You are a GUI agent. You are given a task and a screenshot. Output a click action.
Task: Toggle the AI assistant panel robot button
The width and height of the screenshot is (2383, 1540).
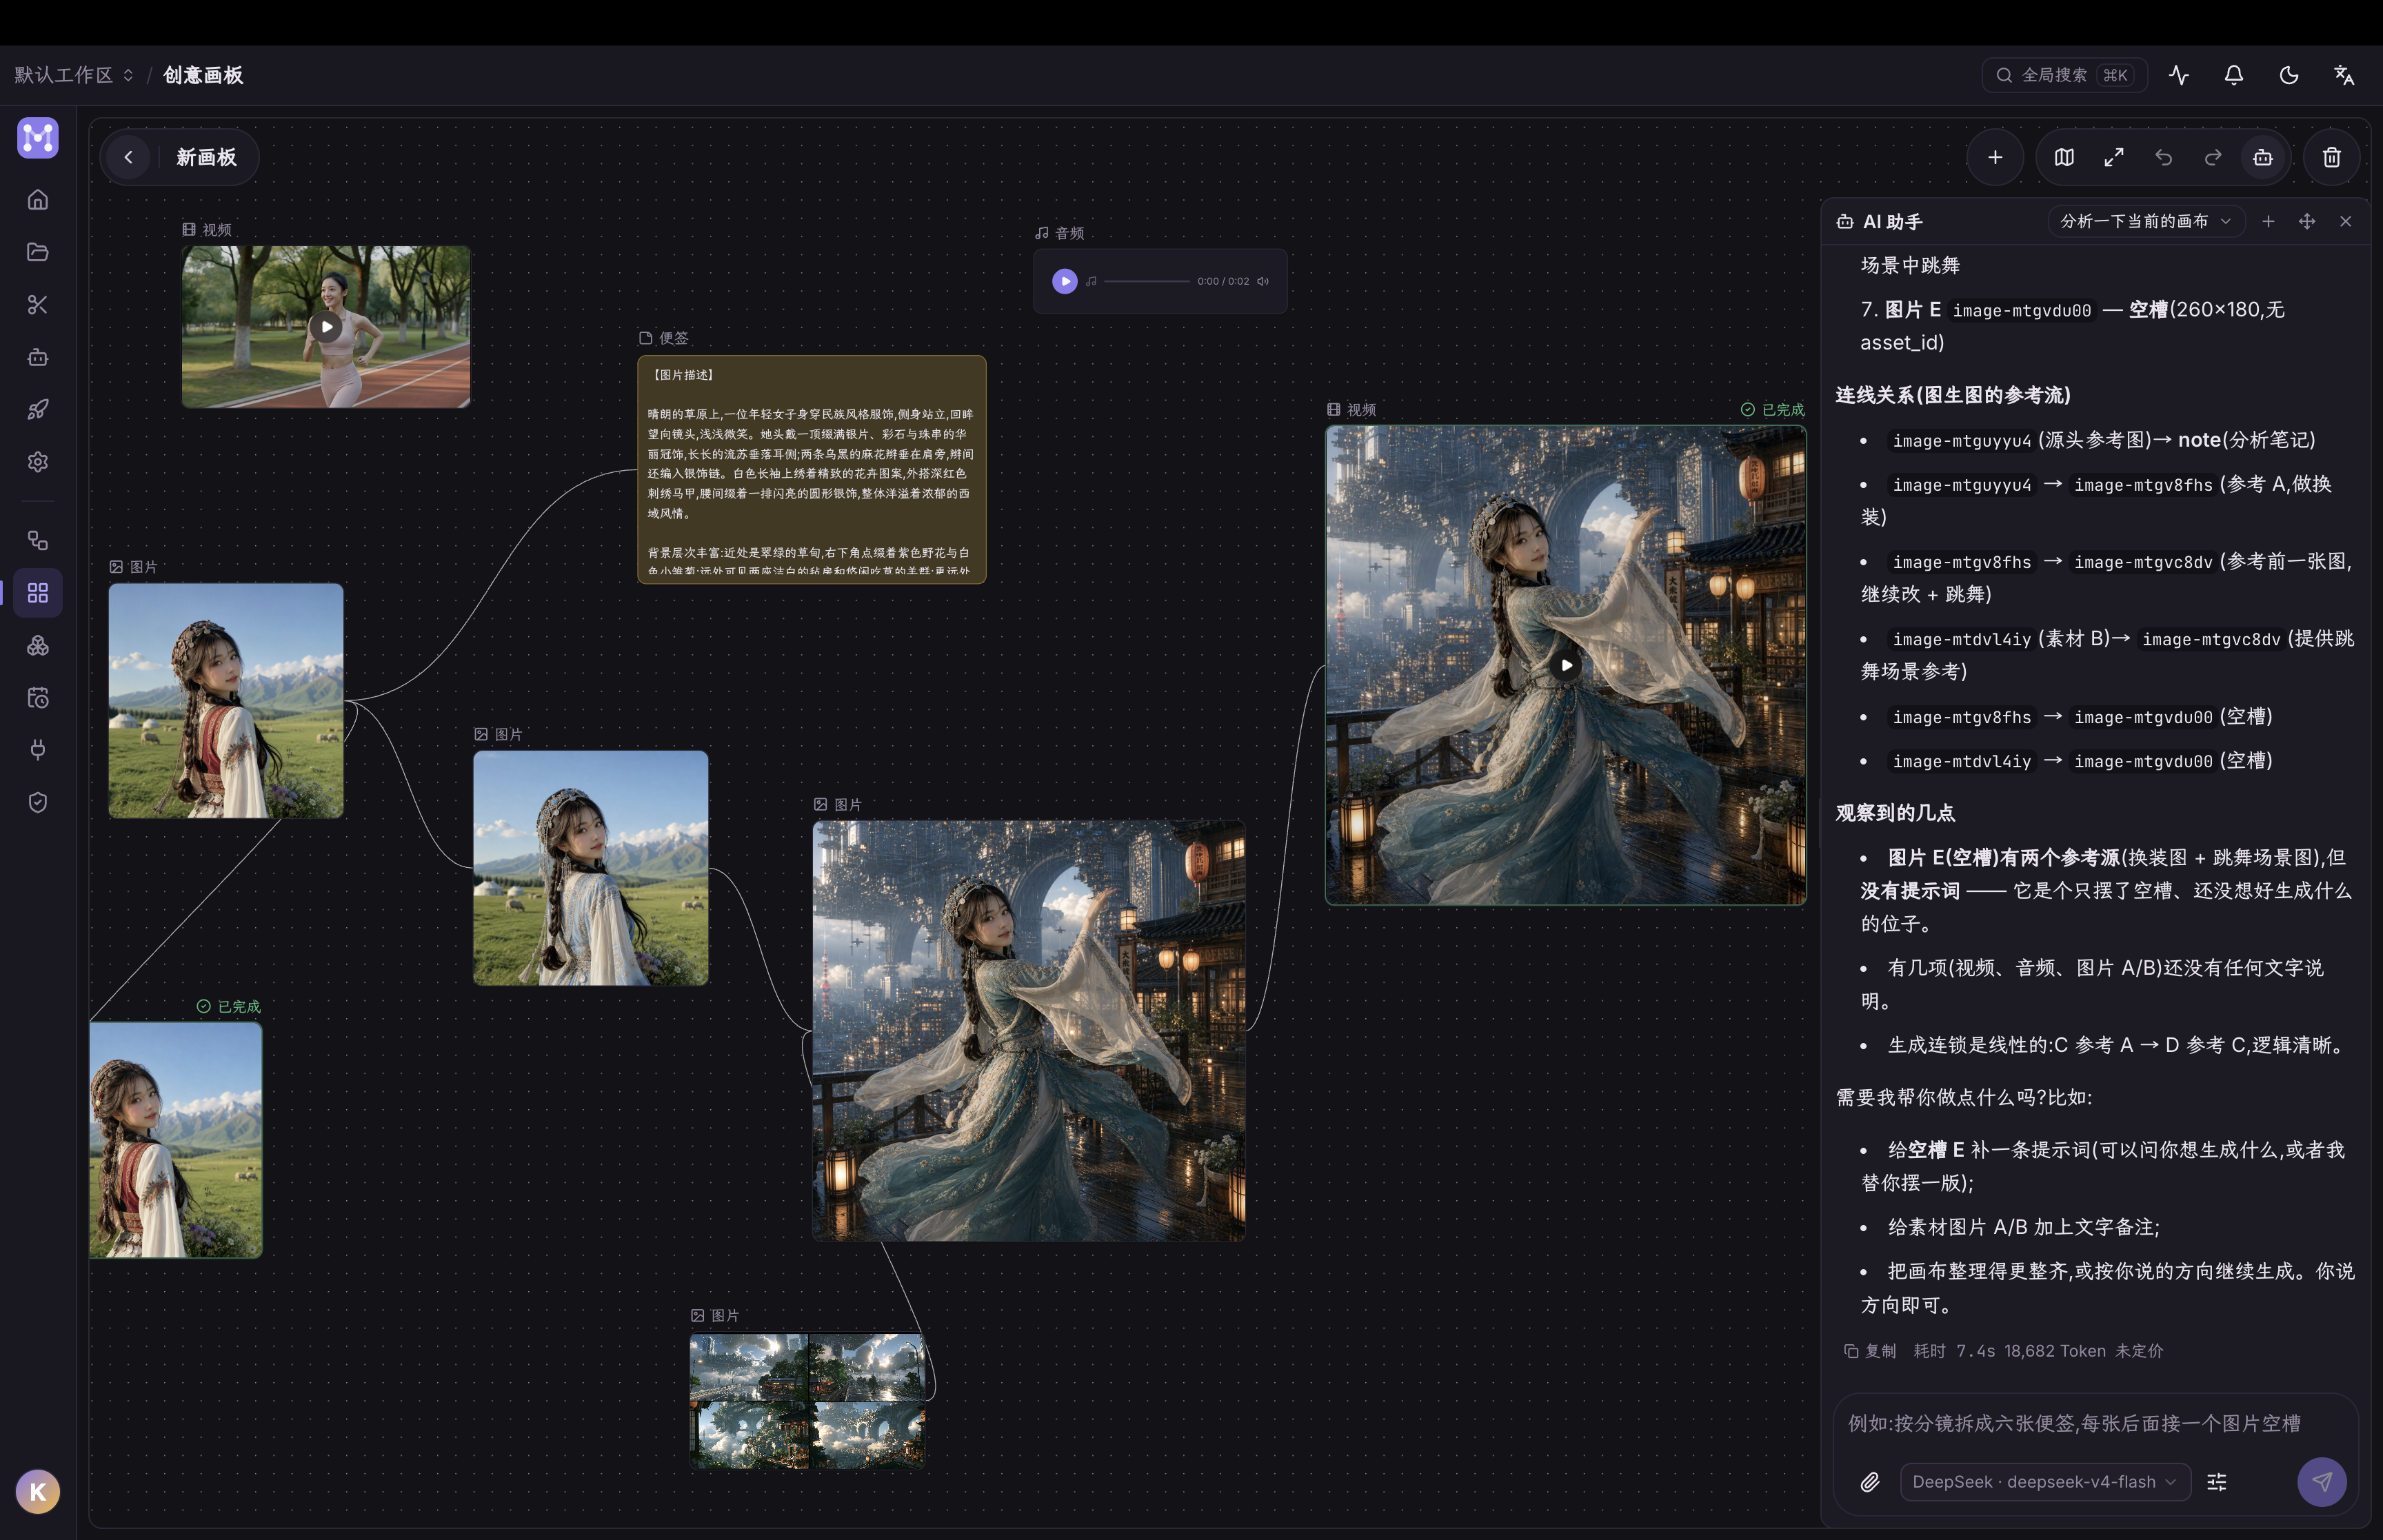click(x=2263, y=157)
